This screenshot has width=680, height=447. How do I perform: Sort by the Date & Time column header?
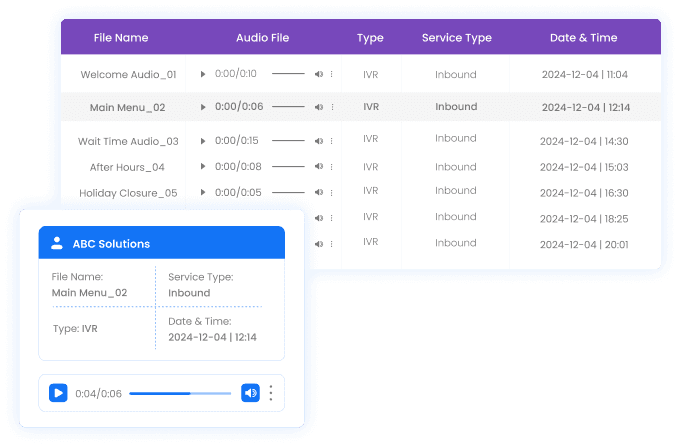(583, 38)
